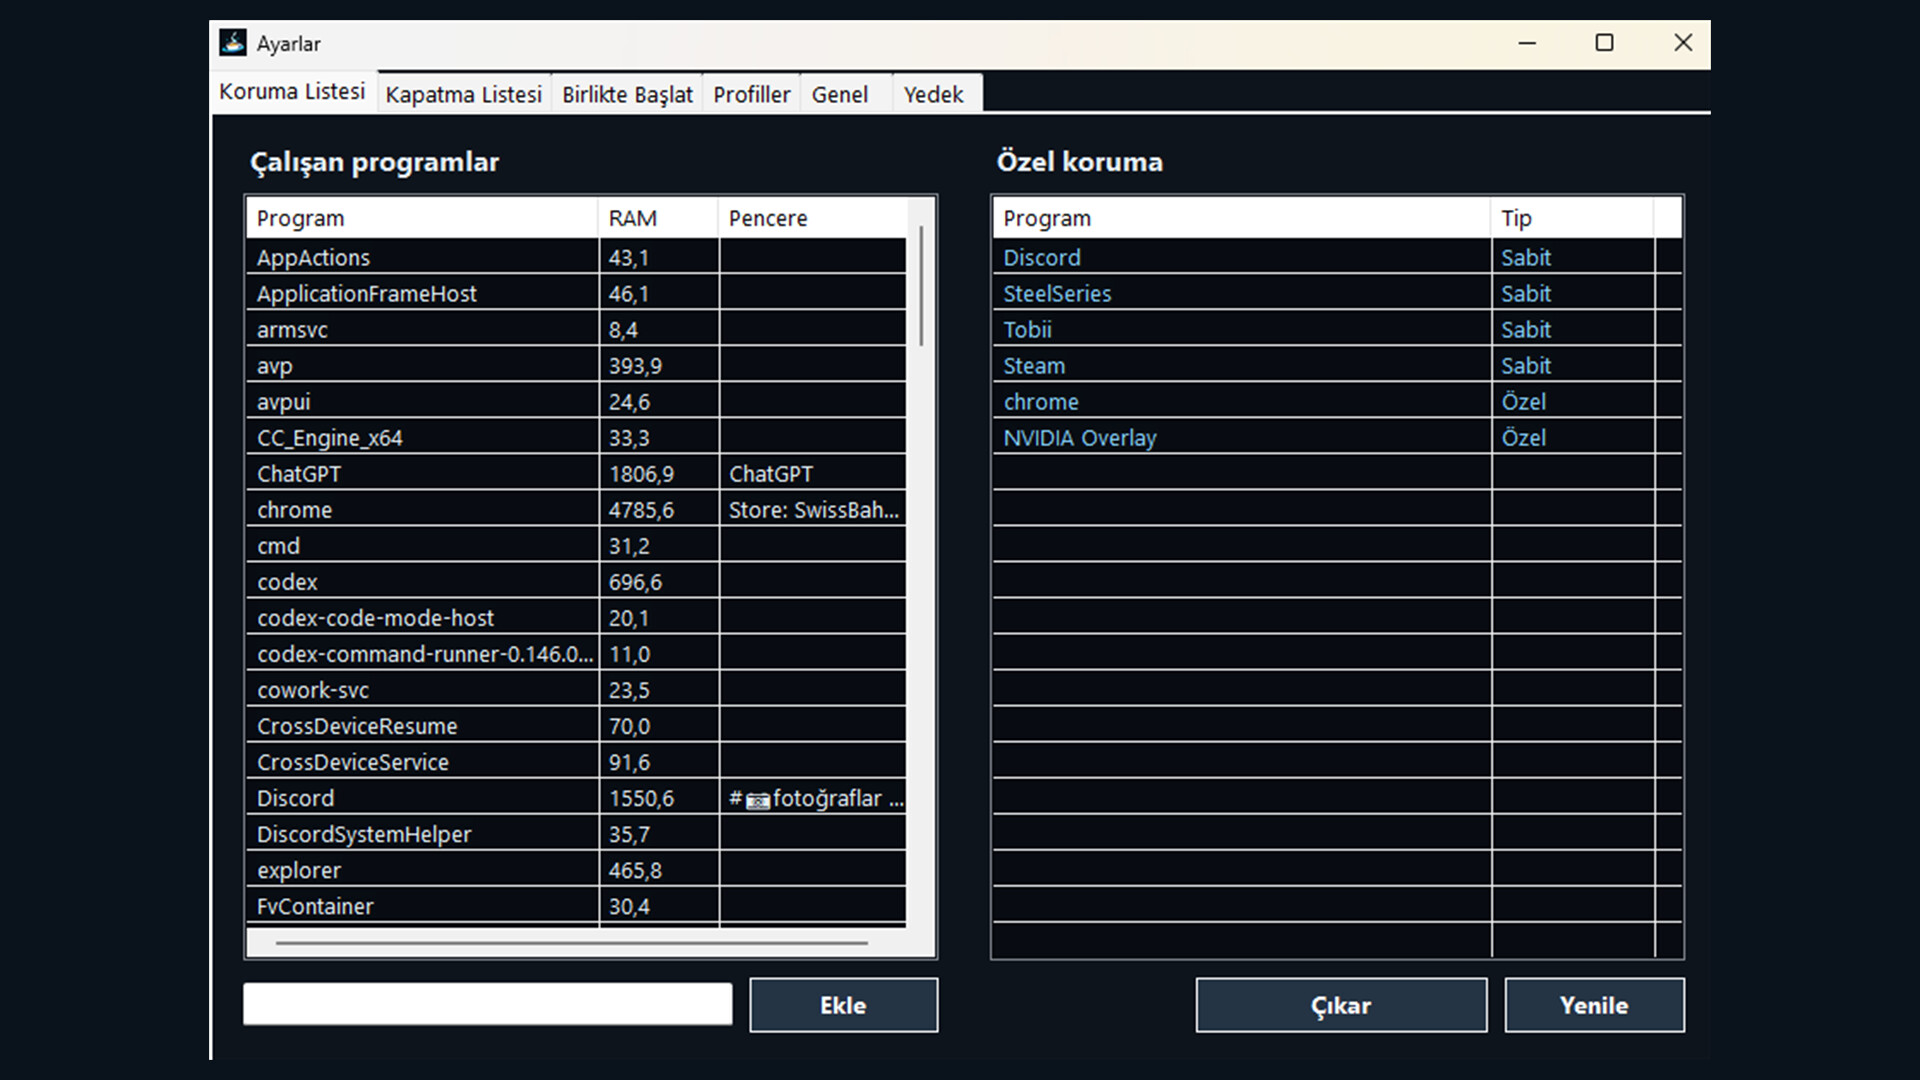The image size is (1920, 1080).
Task: Select the CrossDeviceService row
Action: pos(576,761)
